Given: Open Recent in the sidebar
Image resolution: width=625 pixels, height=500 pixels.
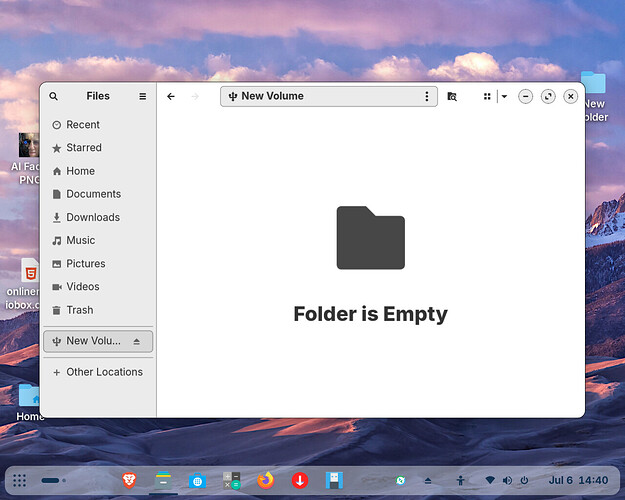Looking at the screenshot, I should pyautogui.click(x=98, y=125).
